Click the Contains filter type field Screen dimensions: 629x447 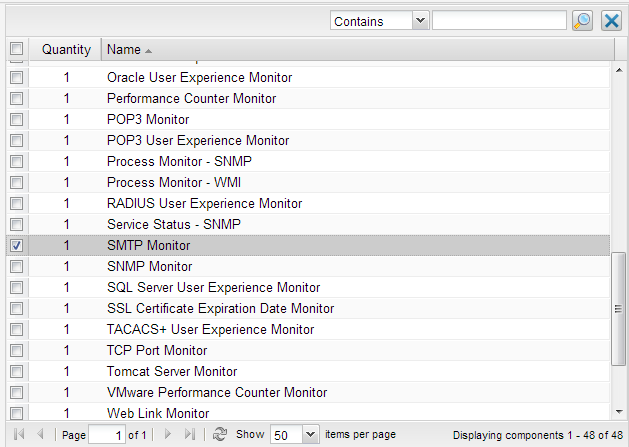point(371,20)
